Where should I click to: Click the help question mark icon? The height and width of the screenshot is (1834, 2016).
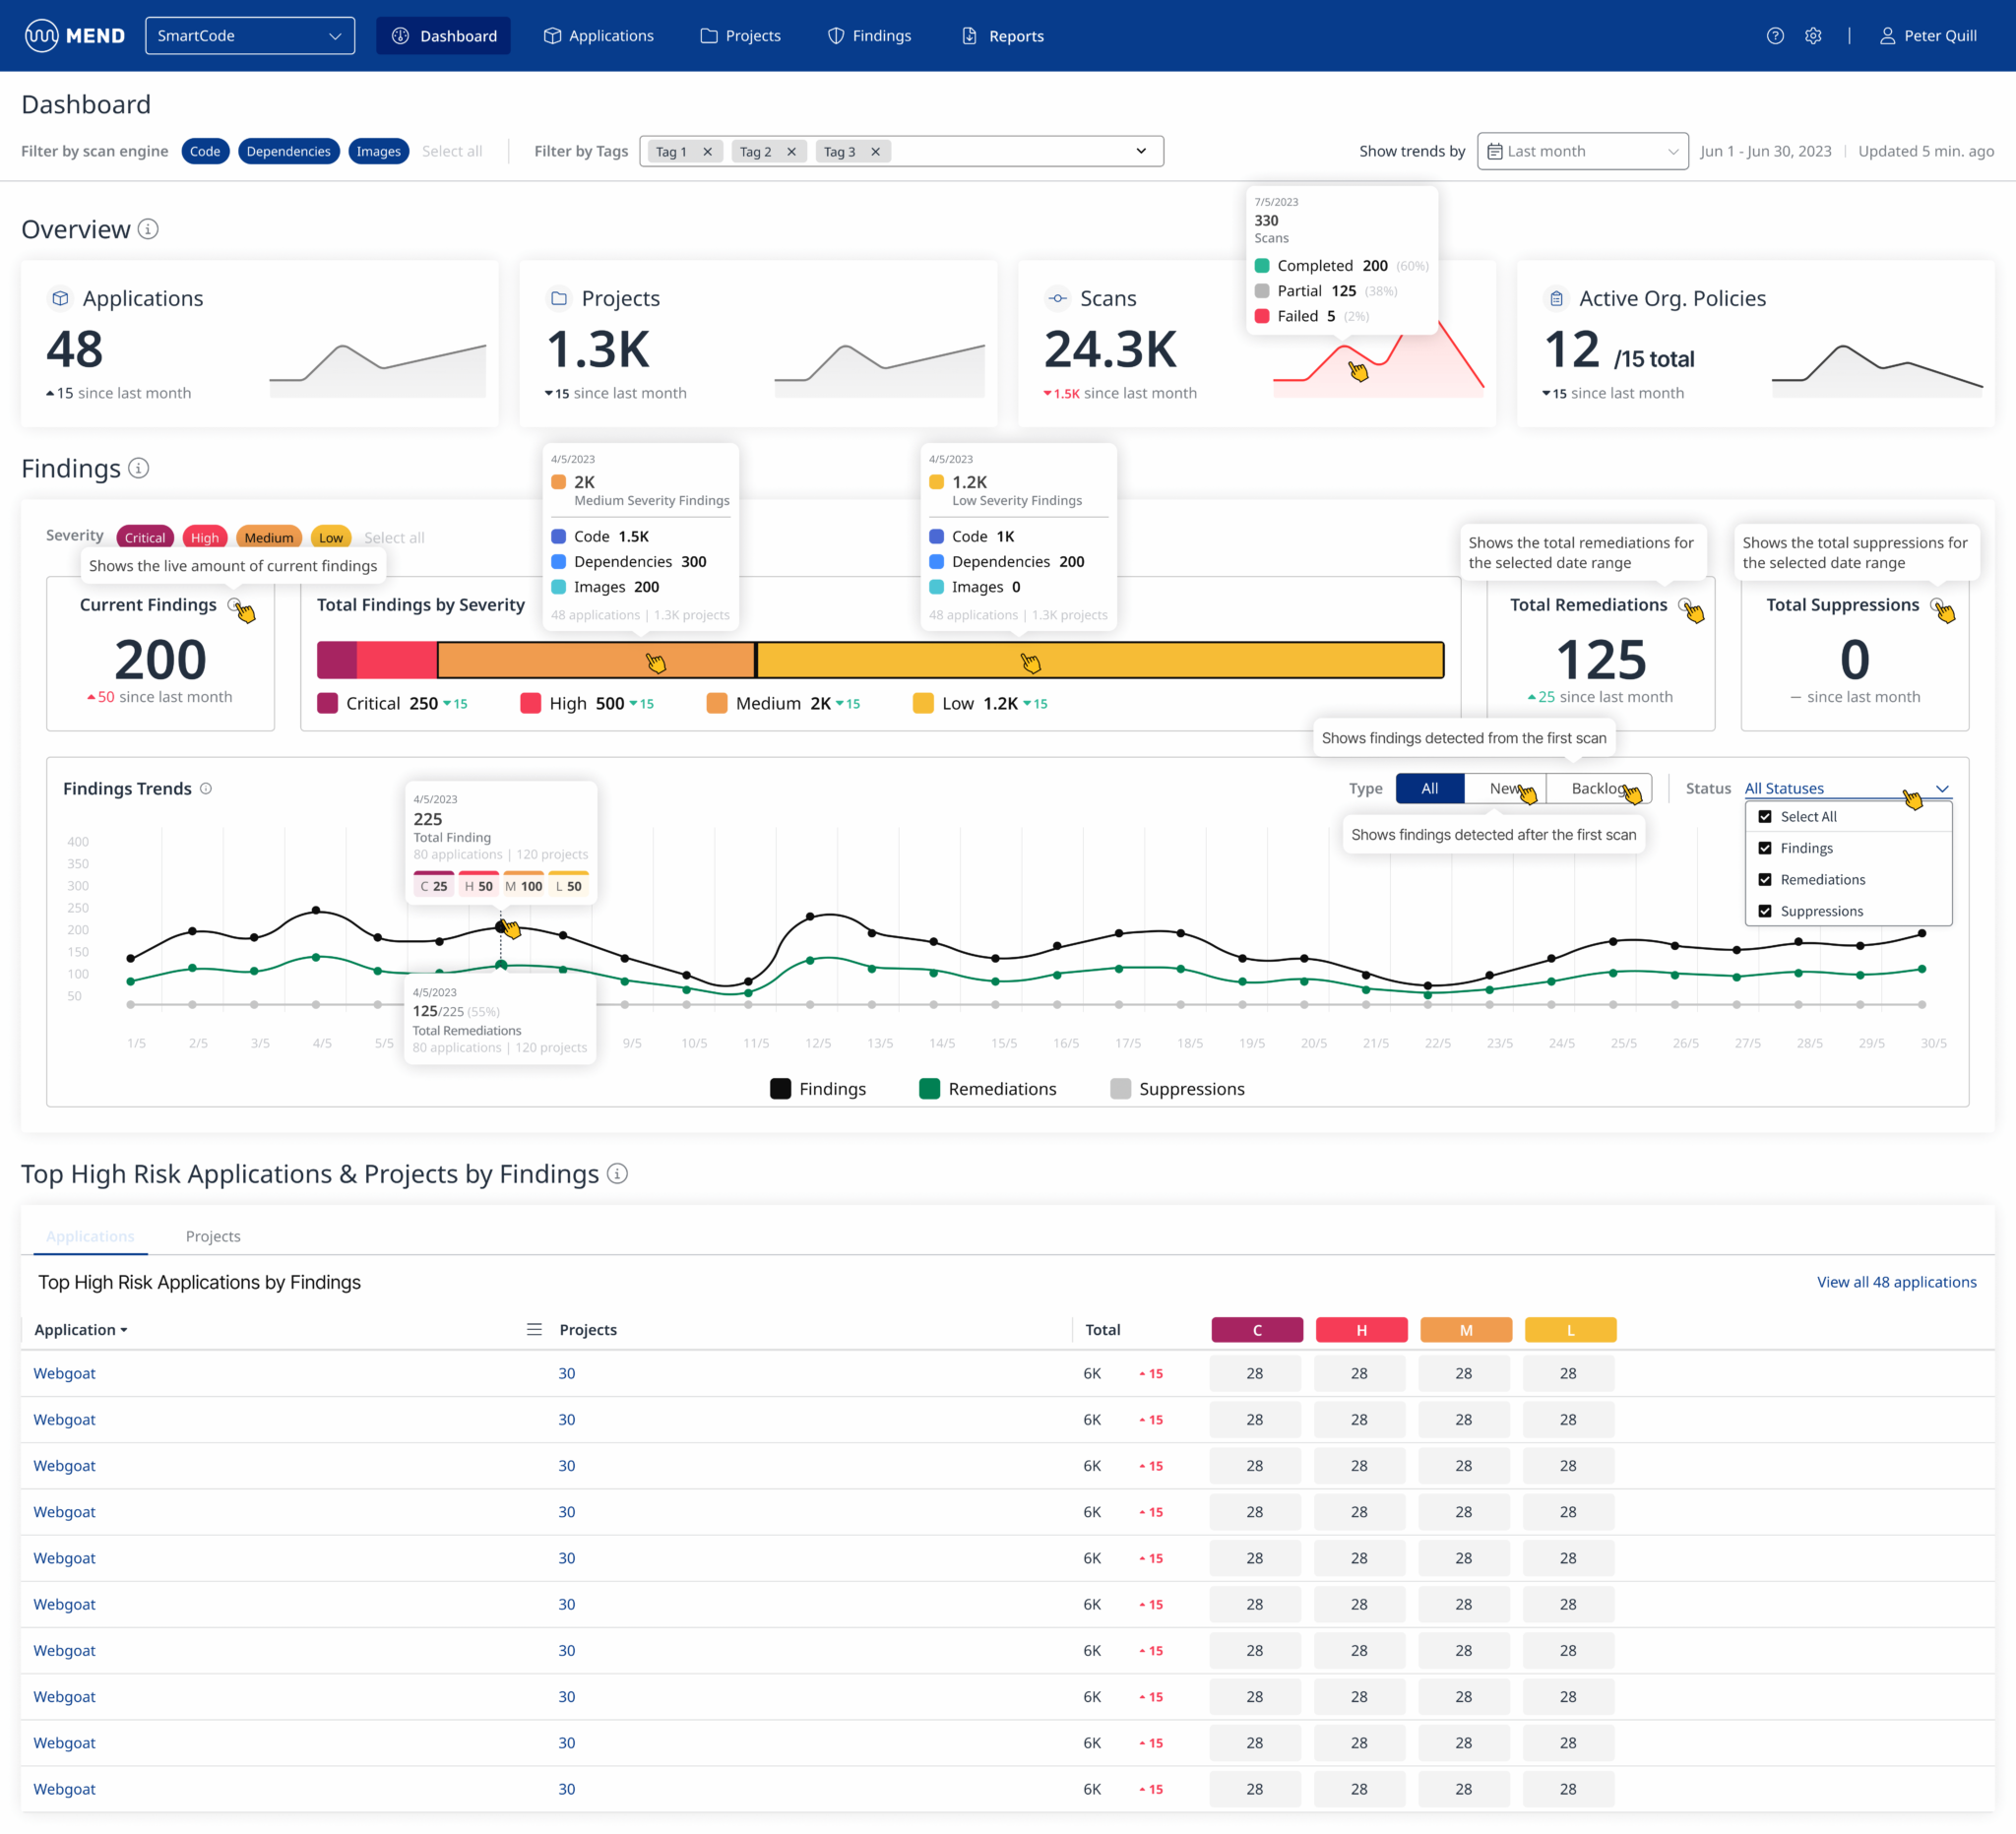tap(1775, 36)
